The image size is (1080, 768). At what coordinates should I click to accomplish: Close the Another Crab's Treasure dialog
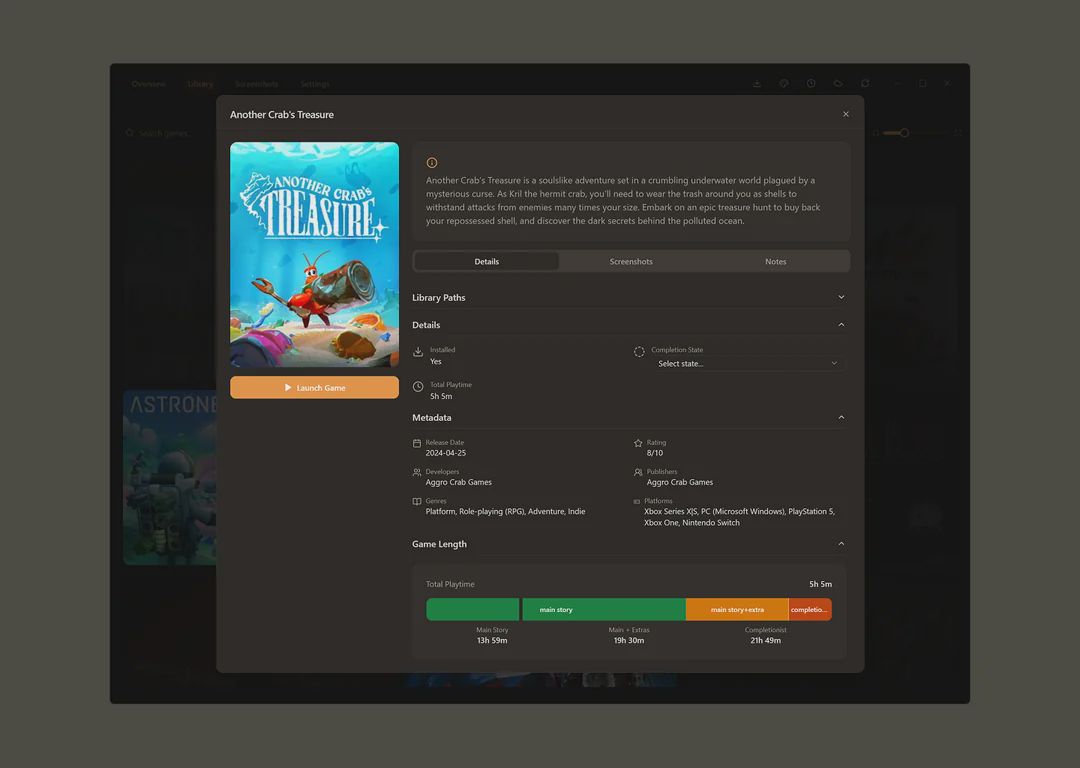(x=846, y=114)
